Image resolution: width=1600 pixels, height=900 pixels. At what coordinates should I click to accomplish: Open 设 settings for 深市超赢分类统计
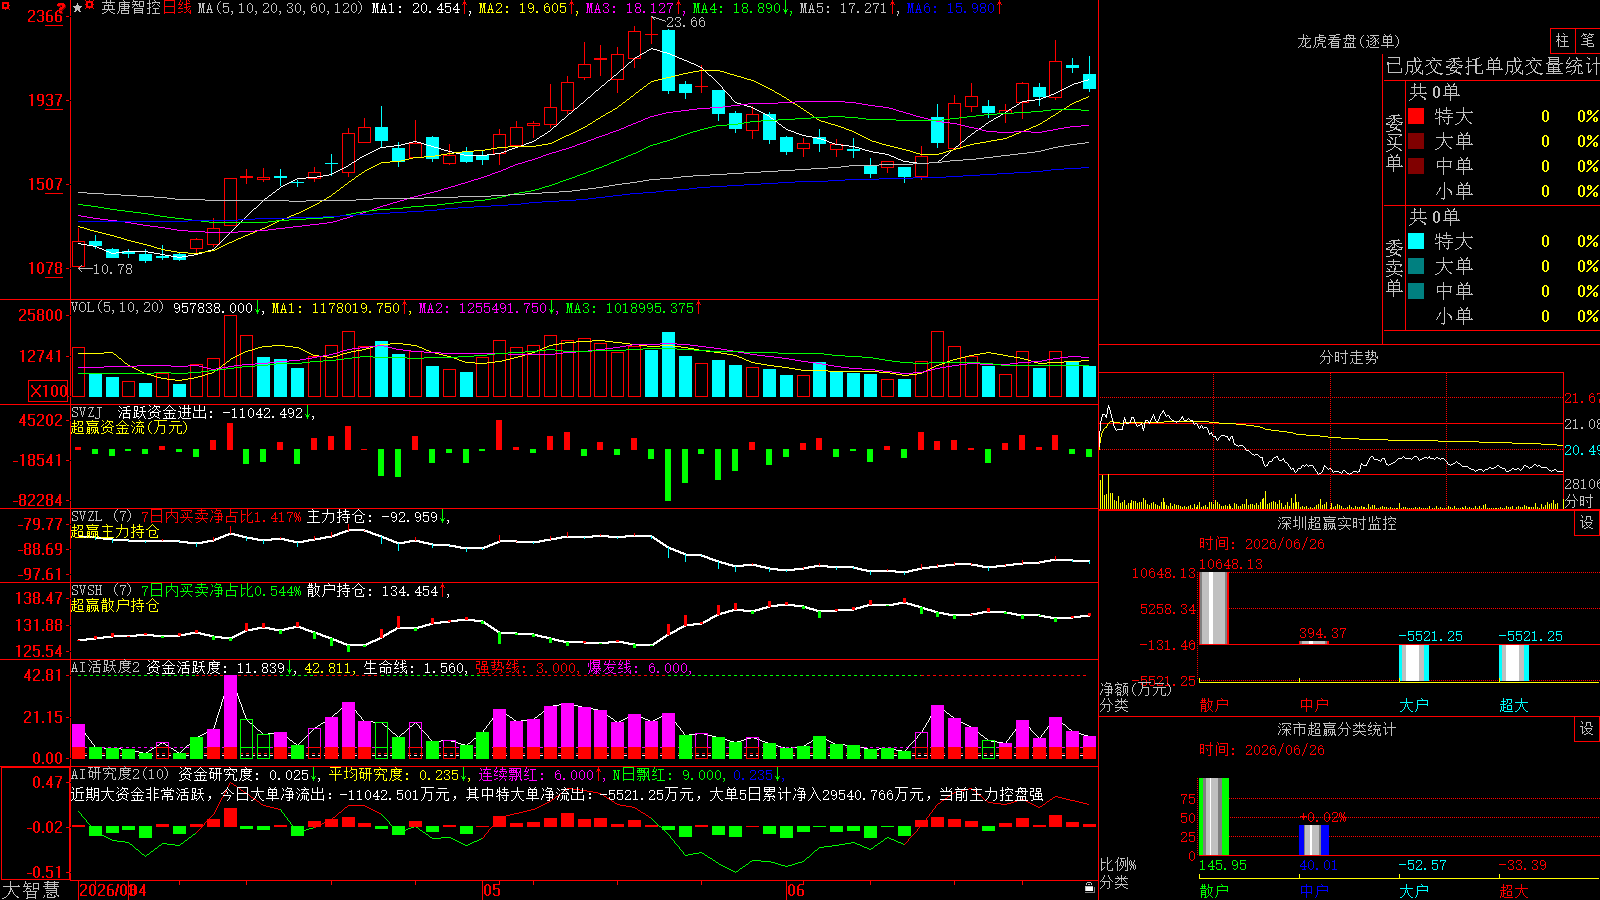[x=1587, y=729]
